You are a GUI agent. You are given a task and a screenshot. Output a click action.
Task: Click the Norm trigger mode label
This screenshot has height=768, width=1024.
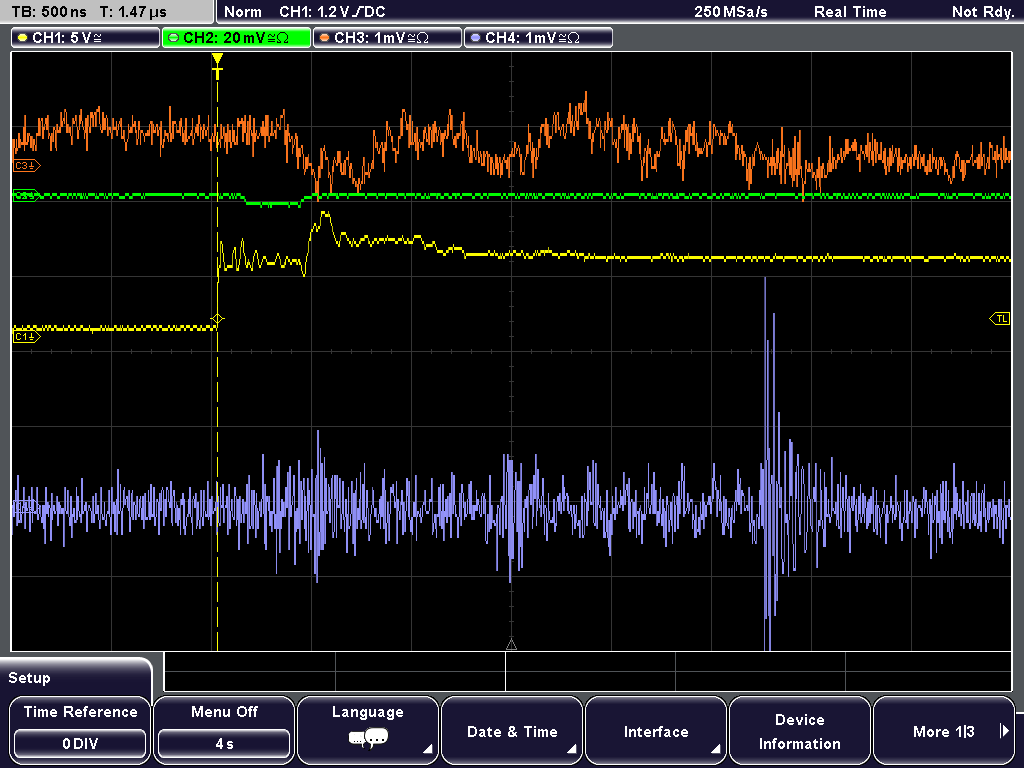click(x=243, y=12)
